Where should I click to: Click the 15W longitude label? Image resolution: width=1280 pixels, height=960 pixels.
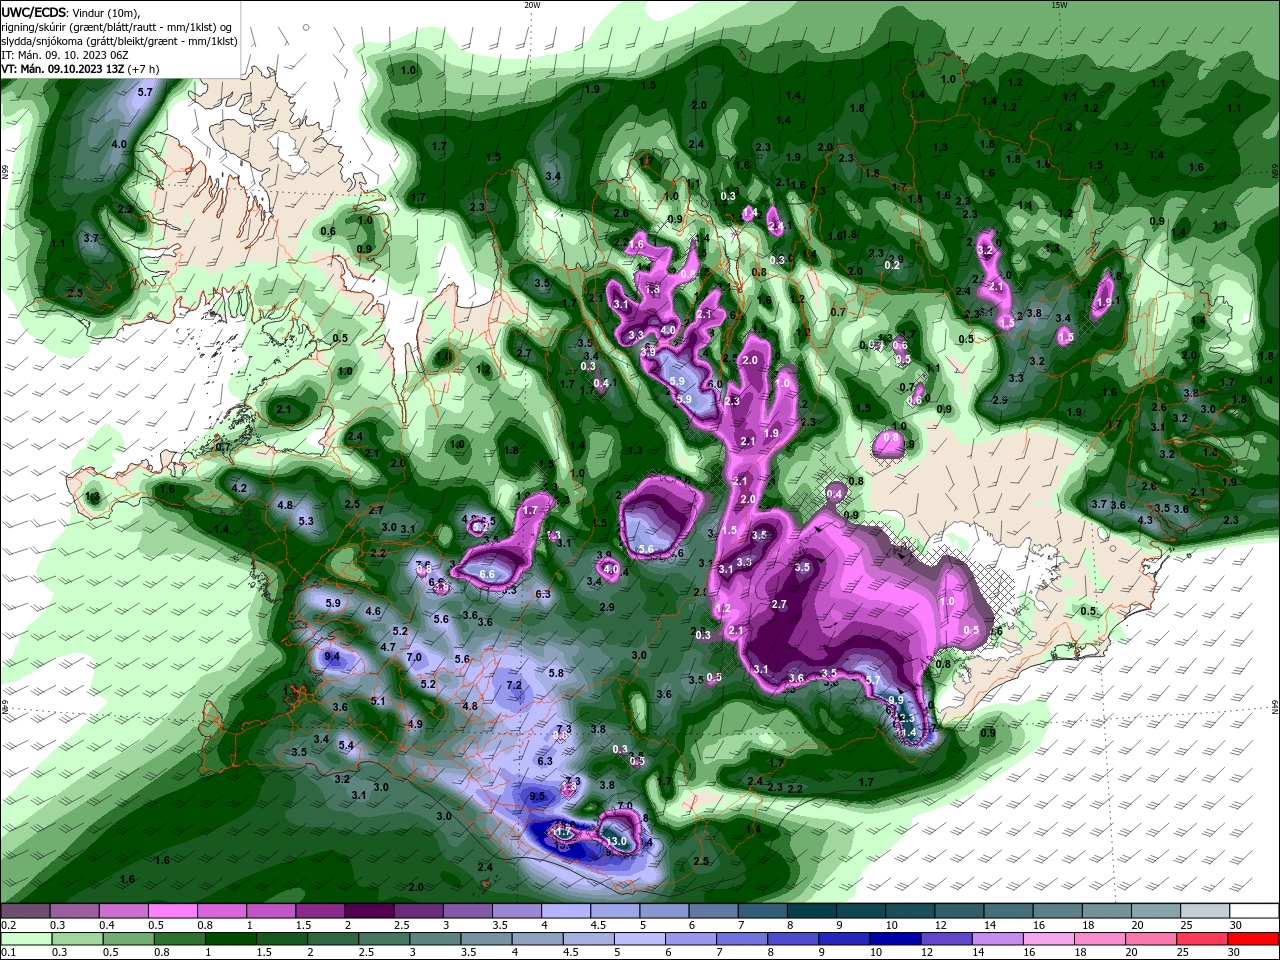pos(1058,5)
